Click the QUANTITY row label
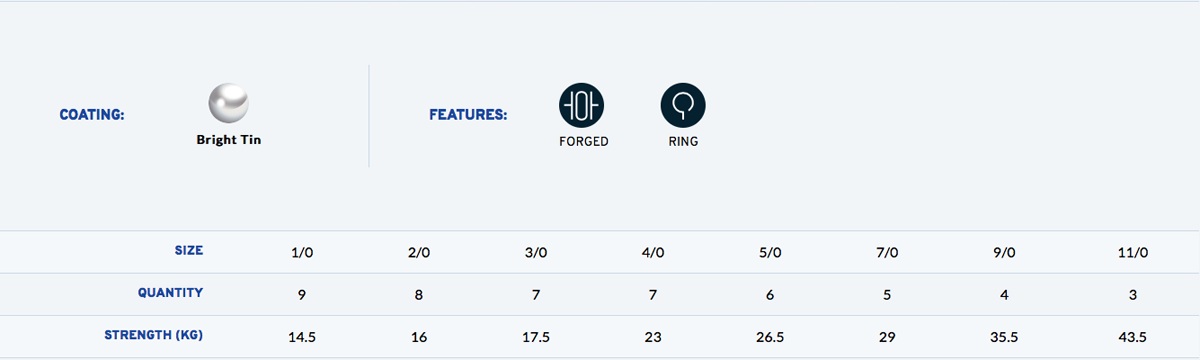The height and width of the screenshot is (360, 1200). 171,293
